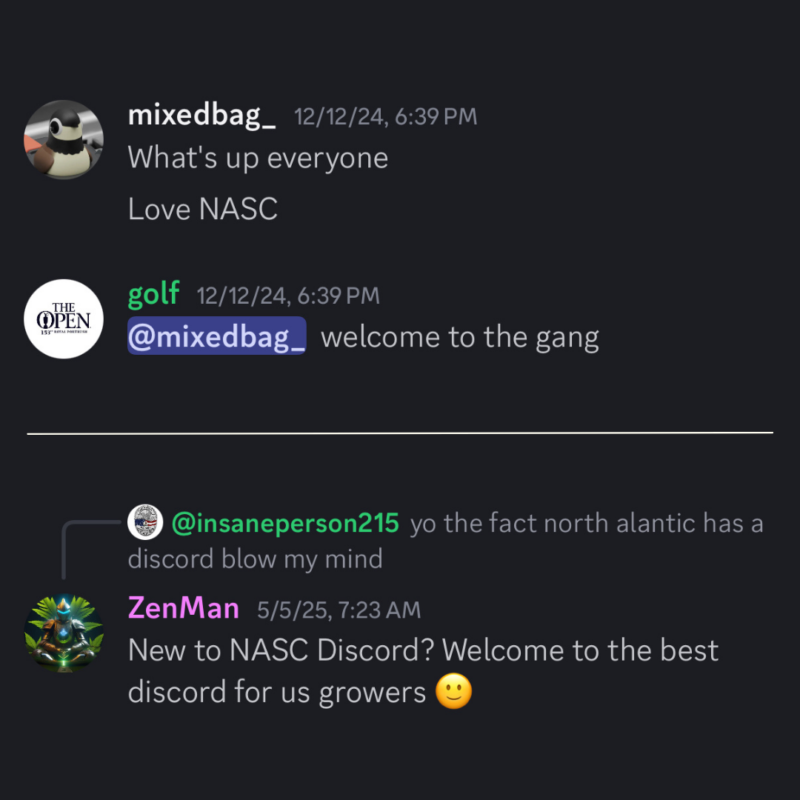Jump to the replied message about north alantic
Image resolution: width=800 pixels, height=800 pixels.
445,541
